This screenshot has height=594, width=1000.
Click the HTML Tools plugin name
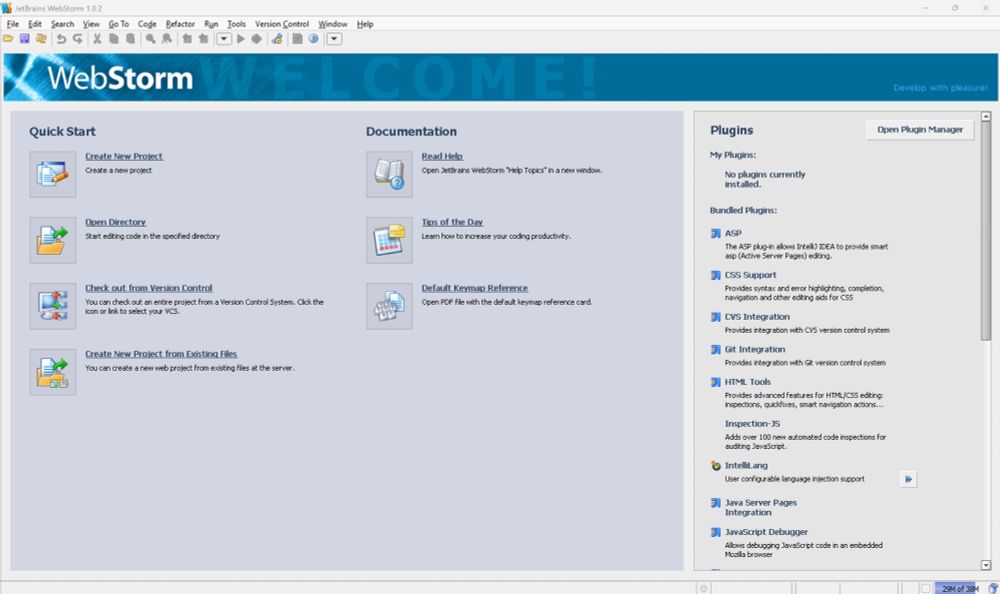[747, 382]
